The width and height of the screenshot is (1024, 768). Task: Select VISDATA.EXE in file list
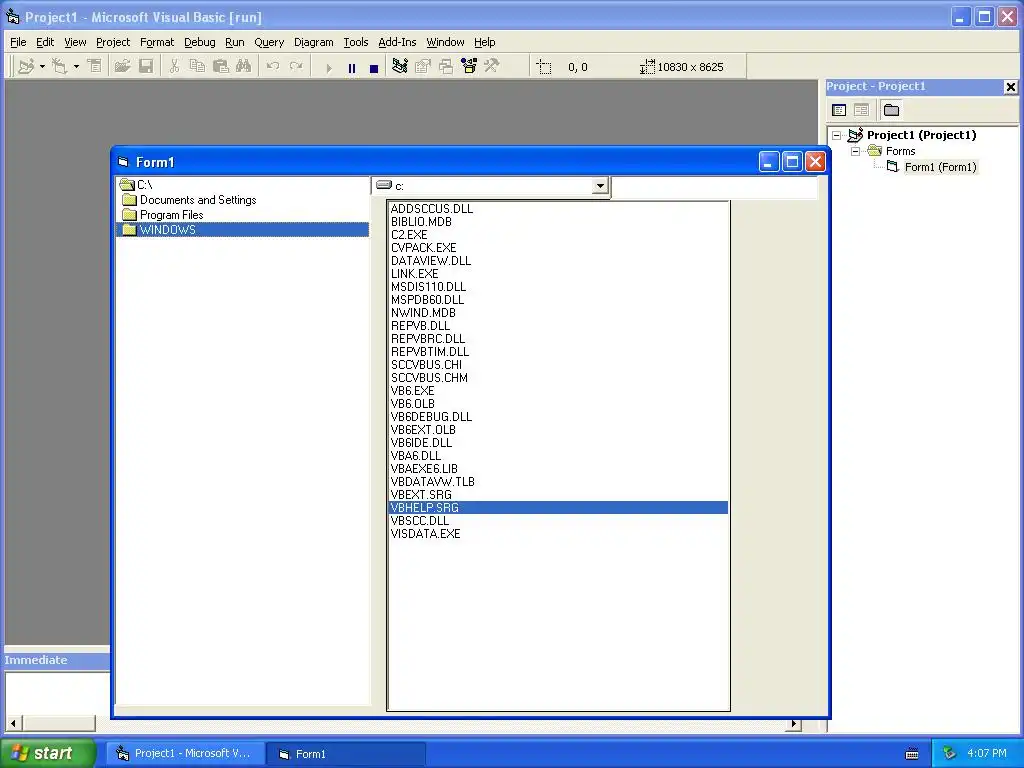tap(558, 534)
